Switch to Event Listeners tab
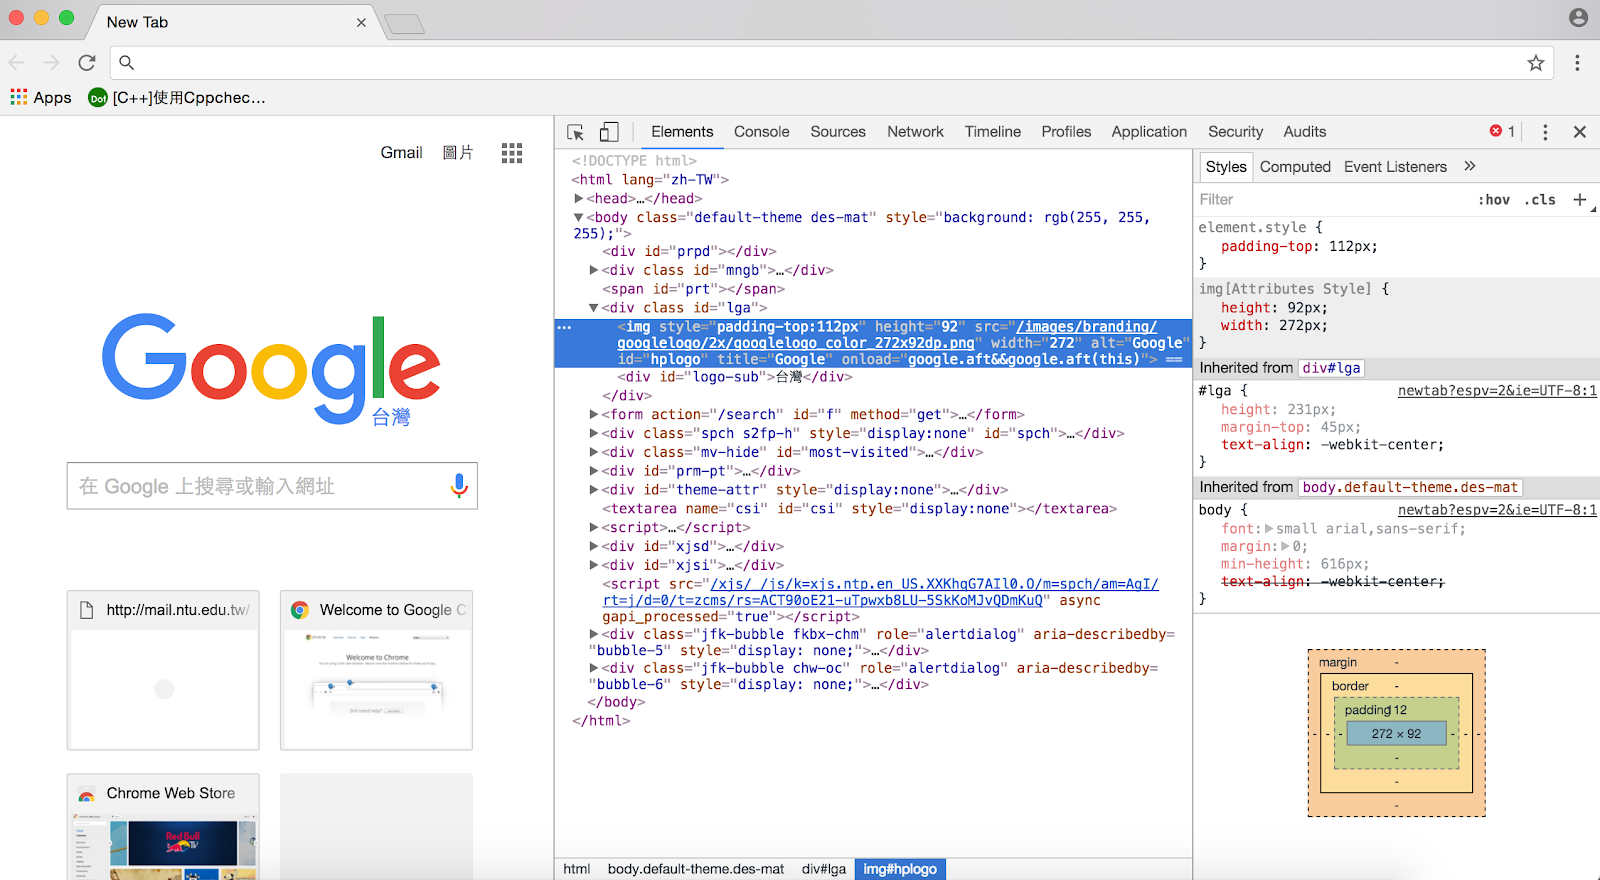Image resolution: width=1600 pixels, height=880 pixels. pos(1395,167)
